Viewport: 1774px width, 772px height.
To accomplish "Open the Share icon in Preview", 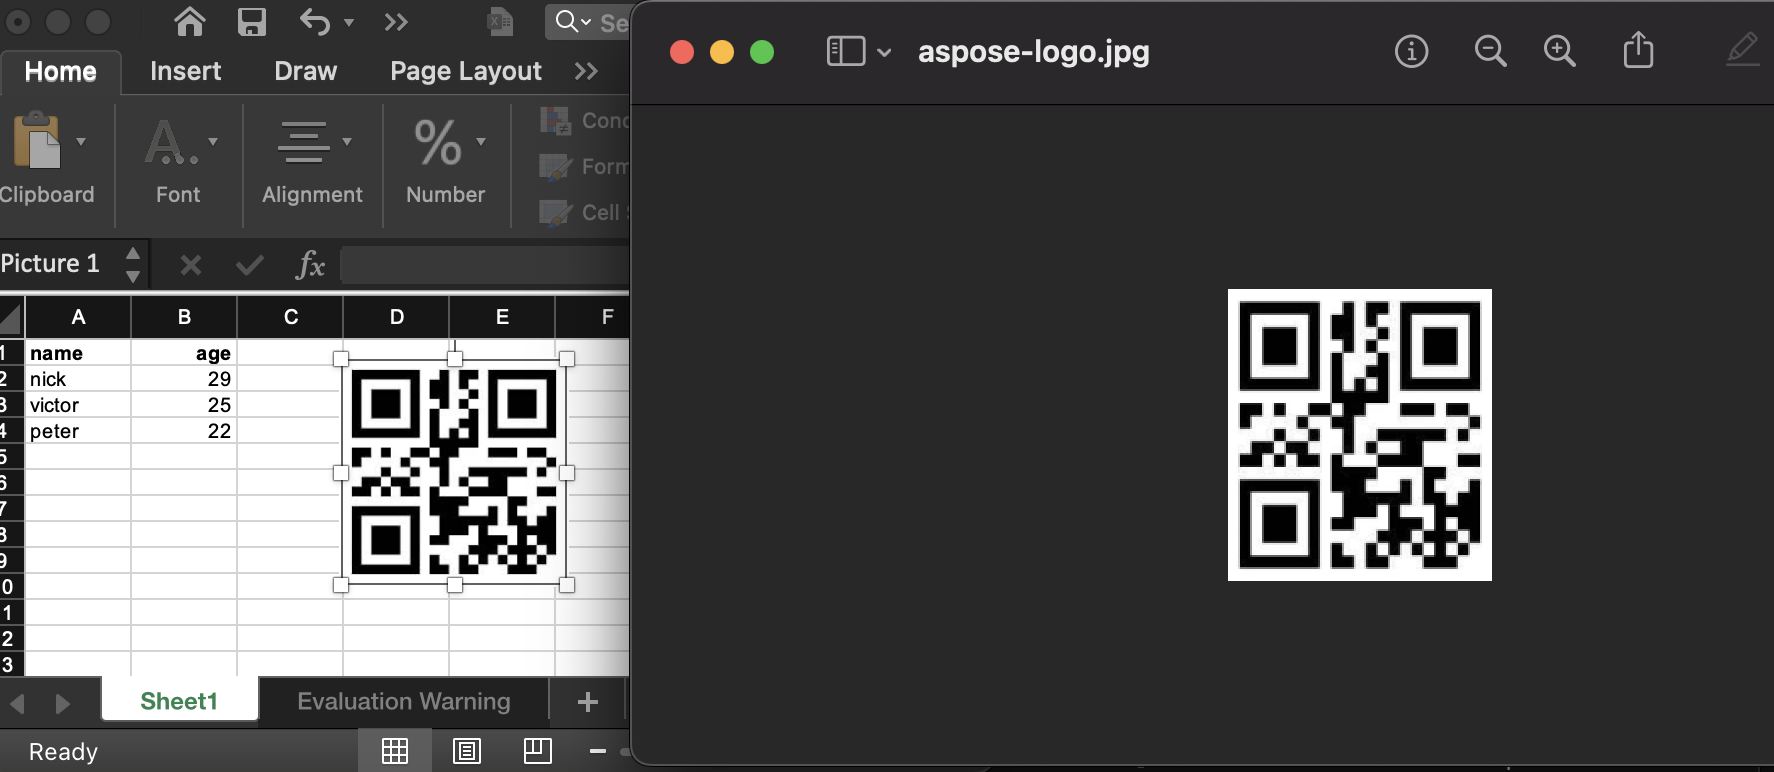I will [x=1637, y=50].
